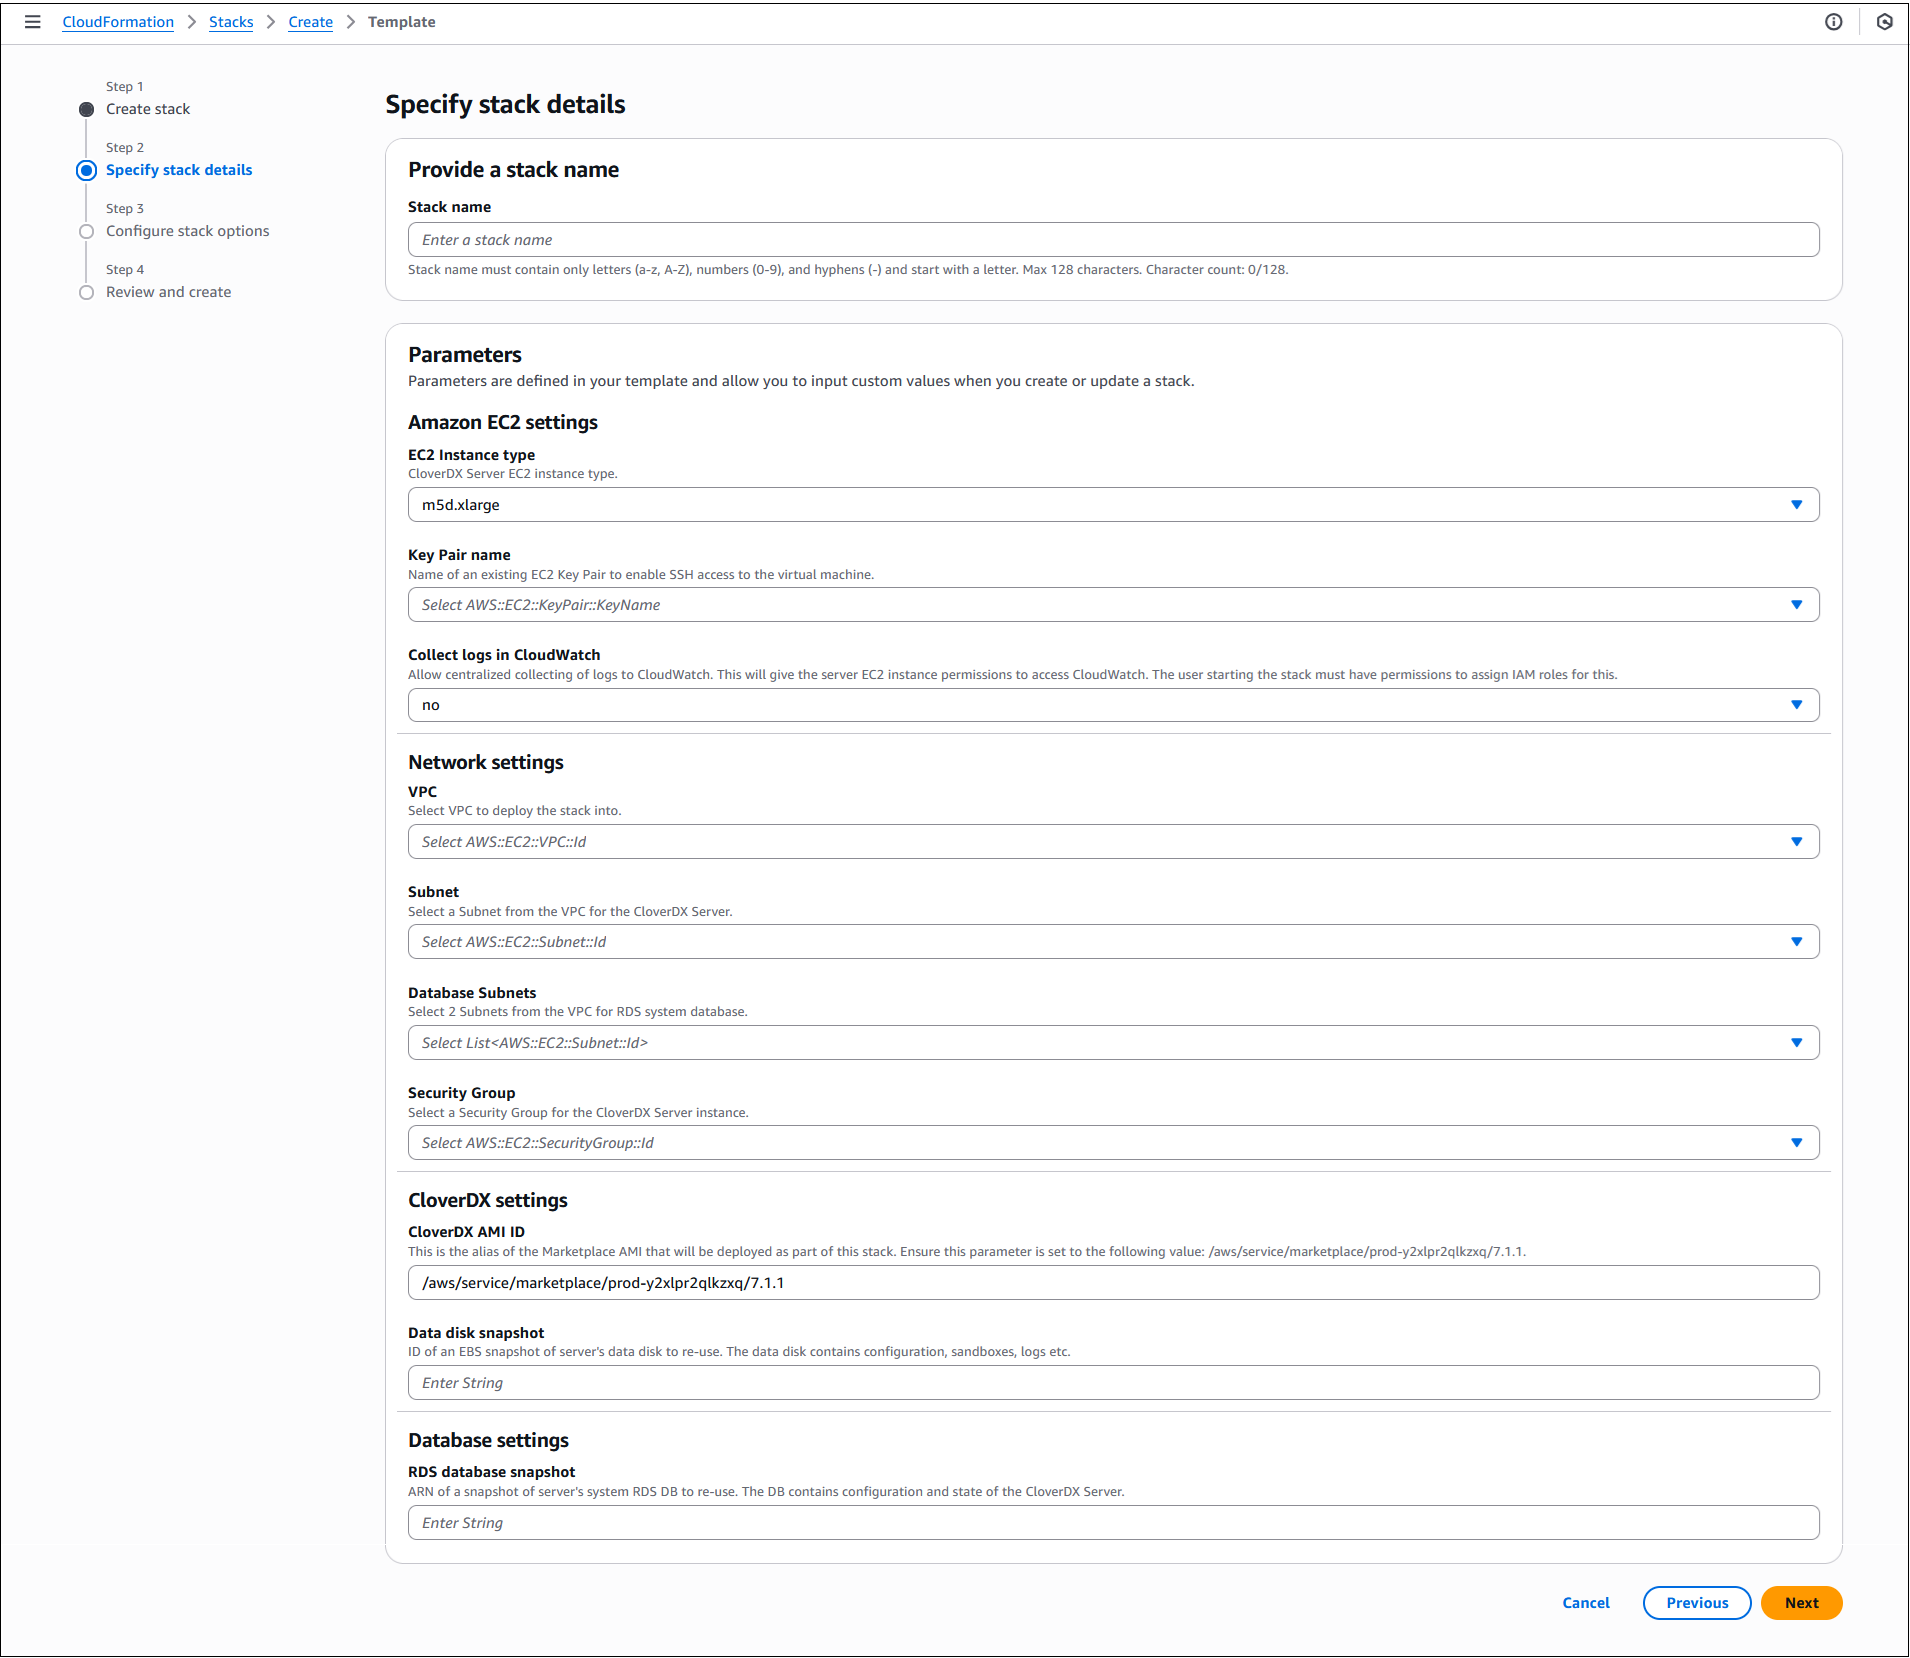1910x1658 pixels.
Task: Navigate to CloudFormation via breadcrumb
Action: (117, 21)
